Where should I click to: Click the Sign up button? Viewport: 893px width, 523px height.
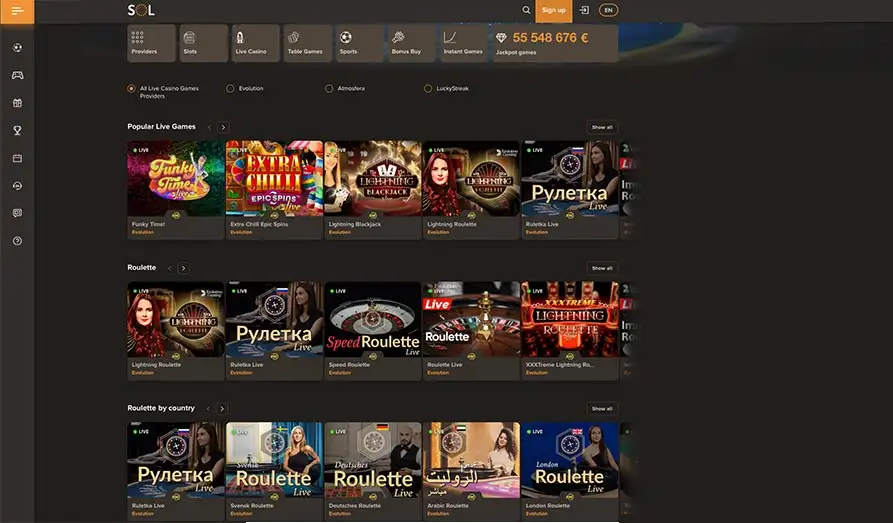[x=553, y=10]
